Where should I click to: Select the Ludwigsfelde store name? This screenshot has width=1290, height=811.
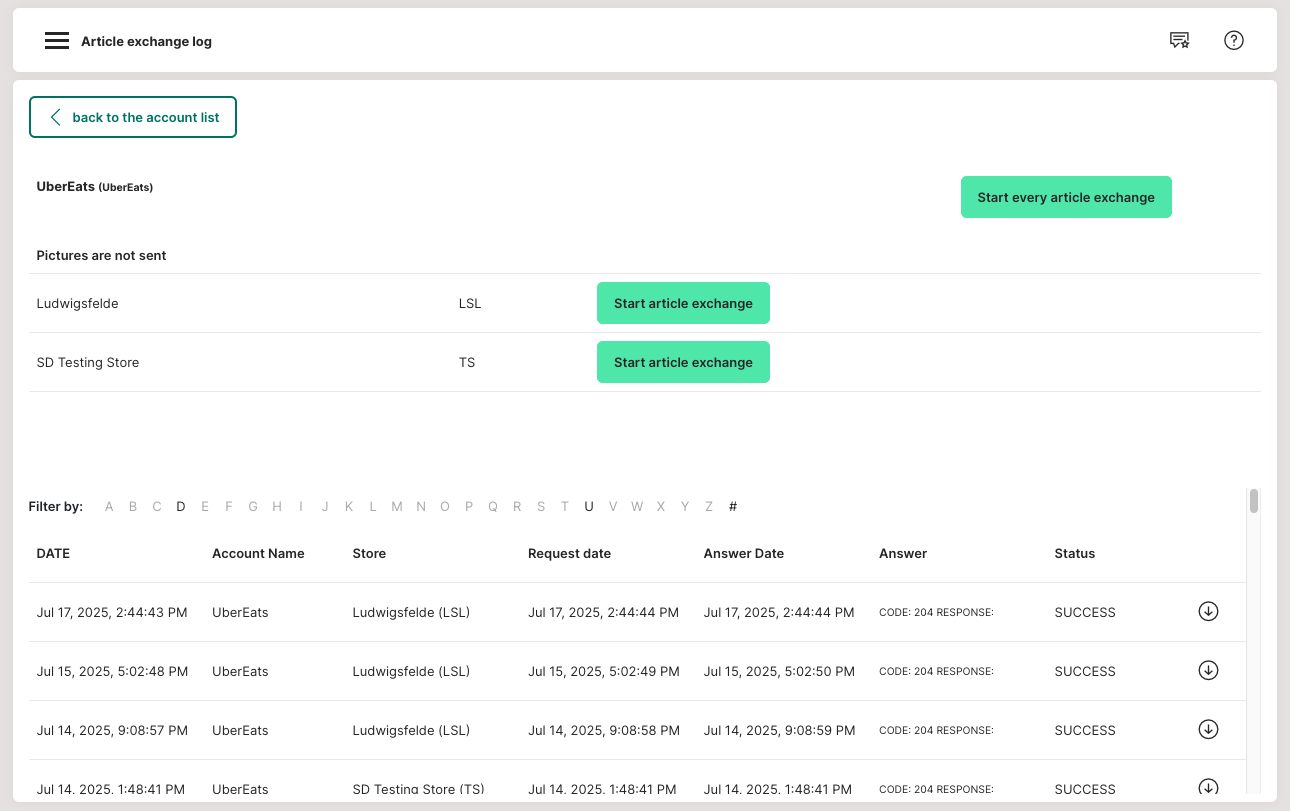(77, 303)
